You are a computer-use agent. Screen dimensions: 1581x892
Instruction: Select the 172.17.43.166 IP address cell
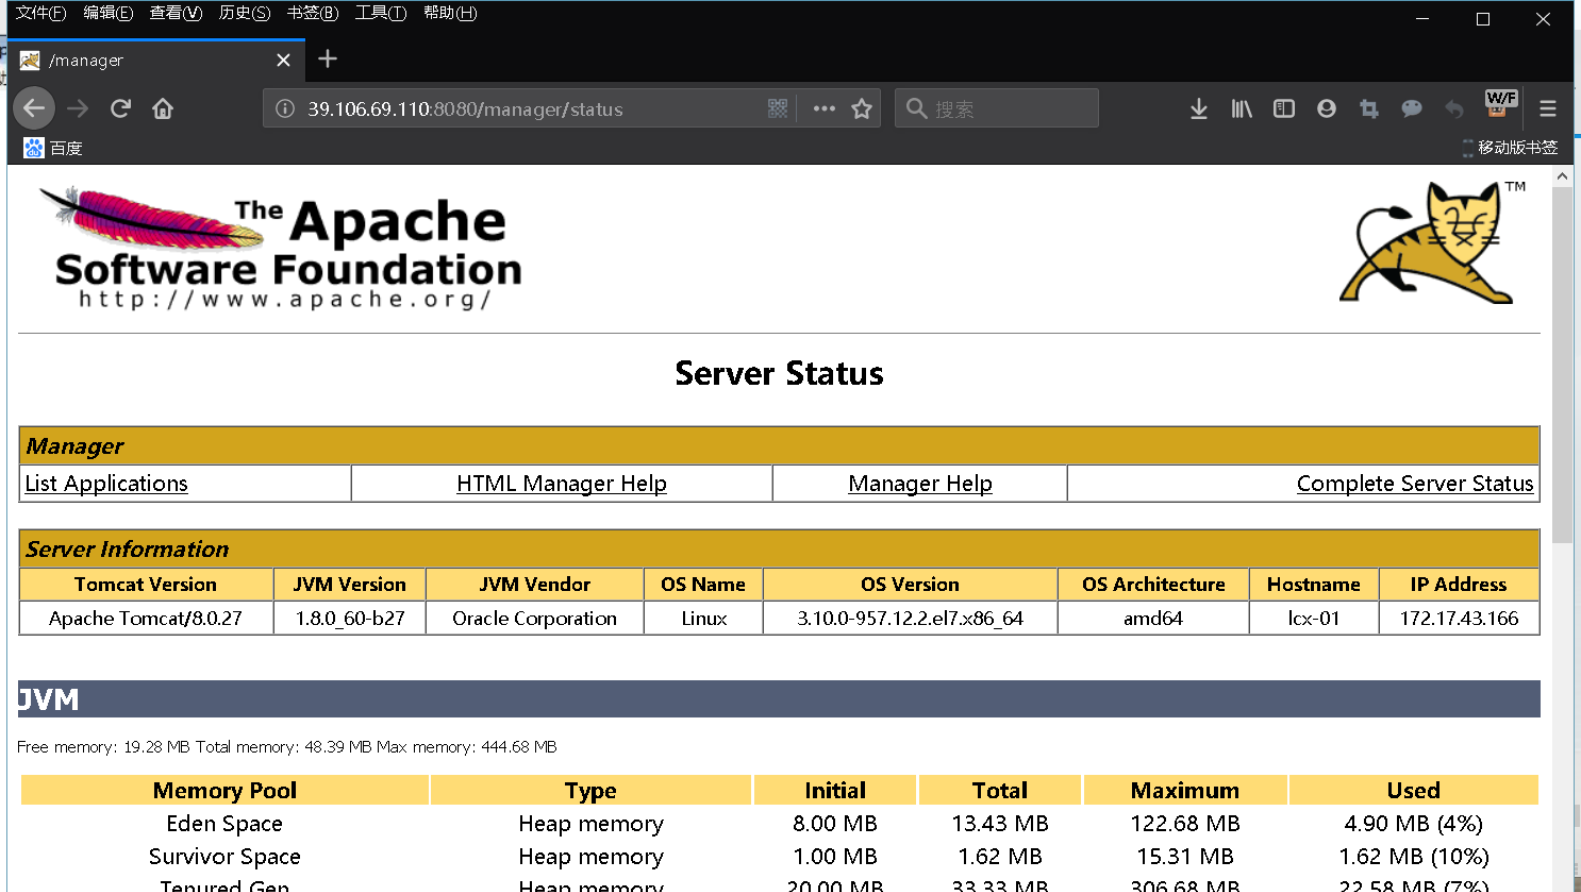tap(1459, 618)
